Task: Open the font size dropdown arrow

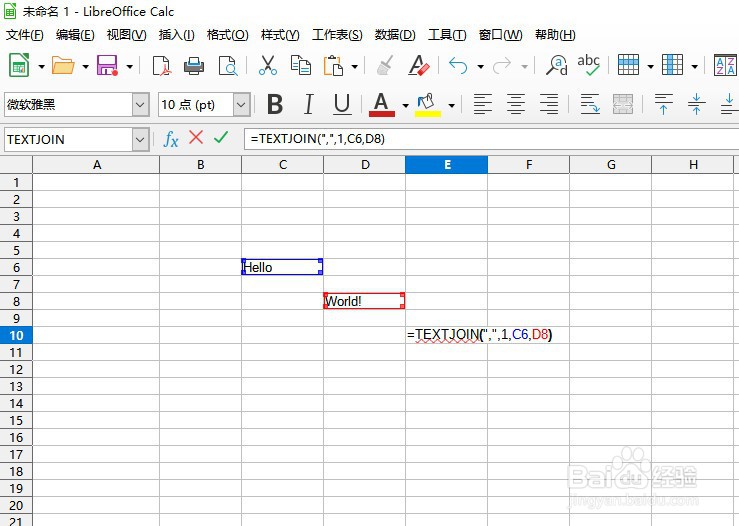Action: (x=241, y=105)
